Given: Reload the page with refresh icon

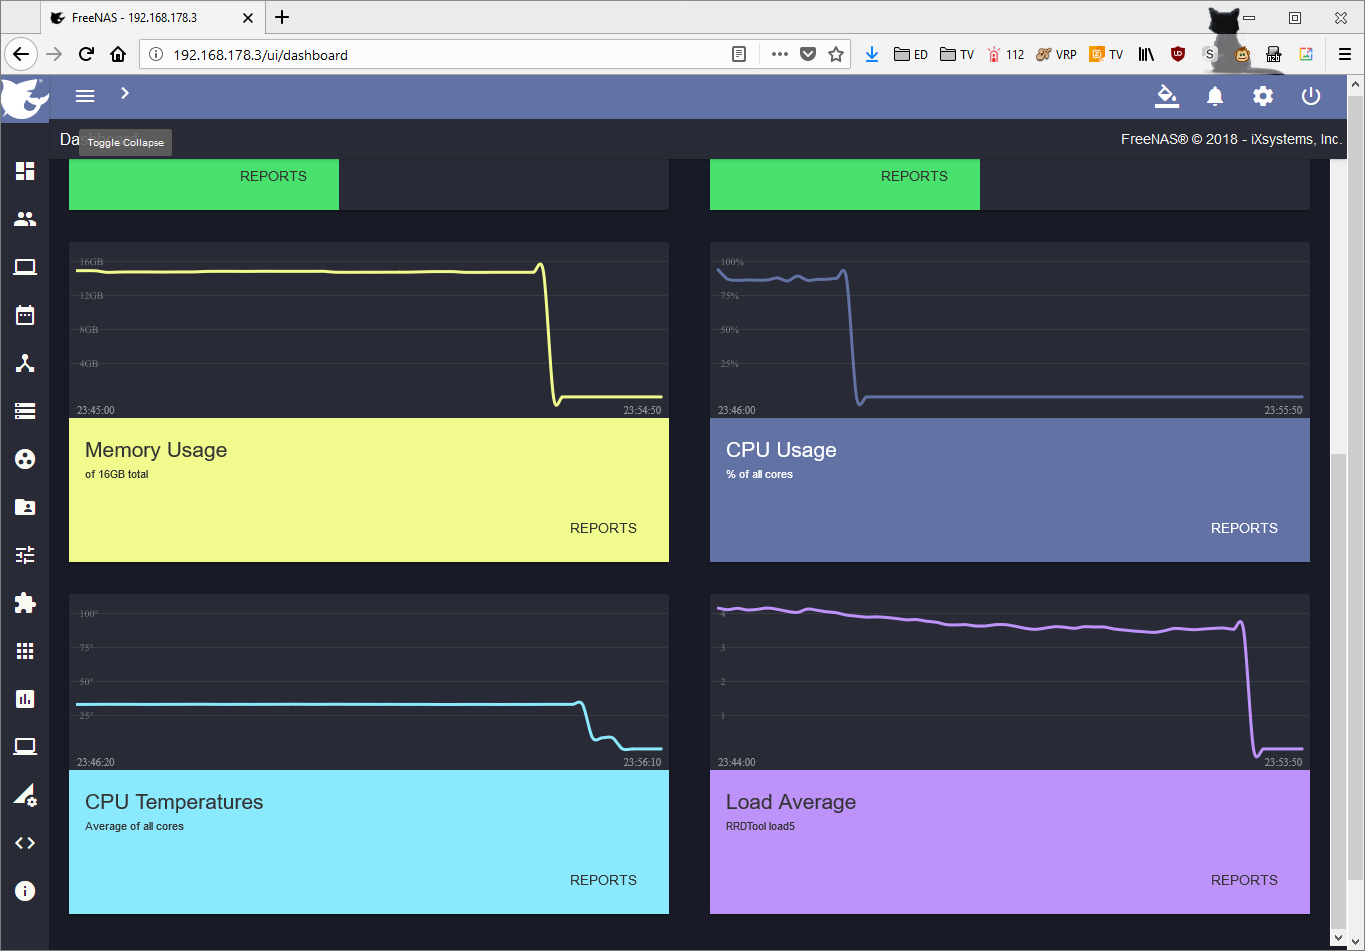Looking at the screenshot, I should [86, 54].
